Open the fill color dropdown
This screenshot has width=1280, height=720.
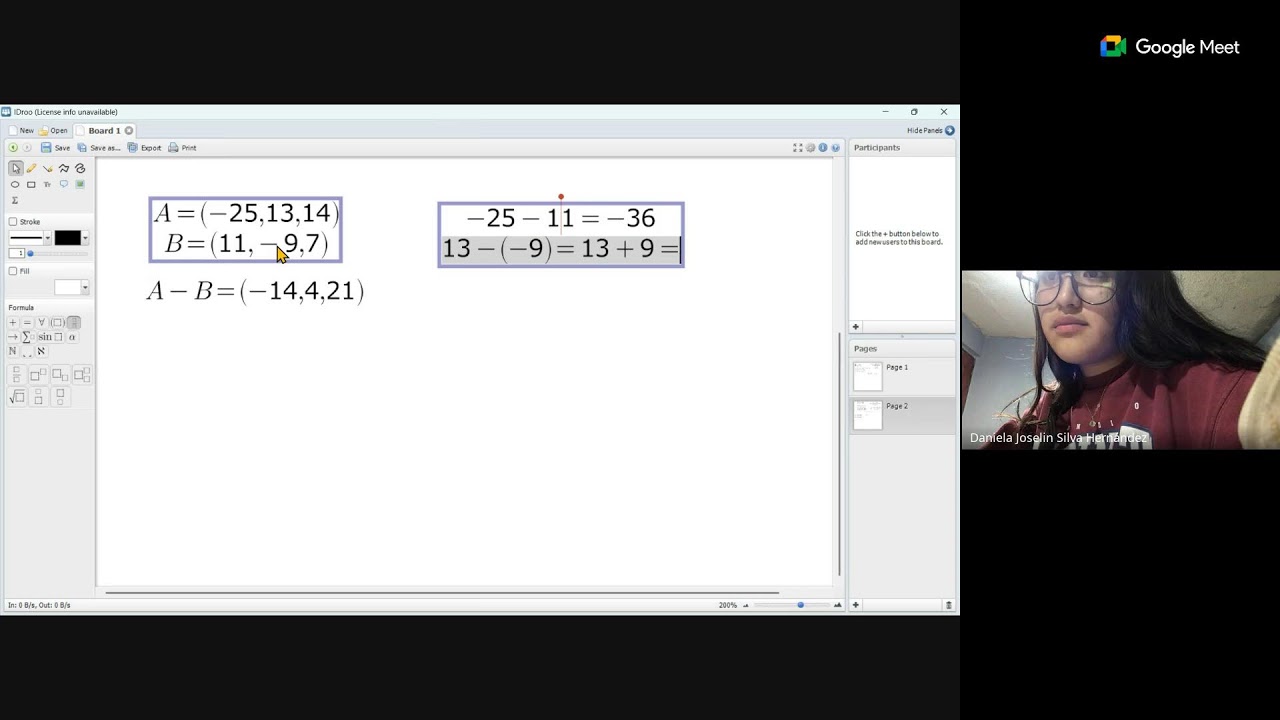85,288
